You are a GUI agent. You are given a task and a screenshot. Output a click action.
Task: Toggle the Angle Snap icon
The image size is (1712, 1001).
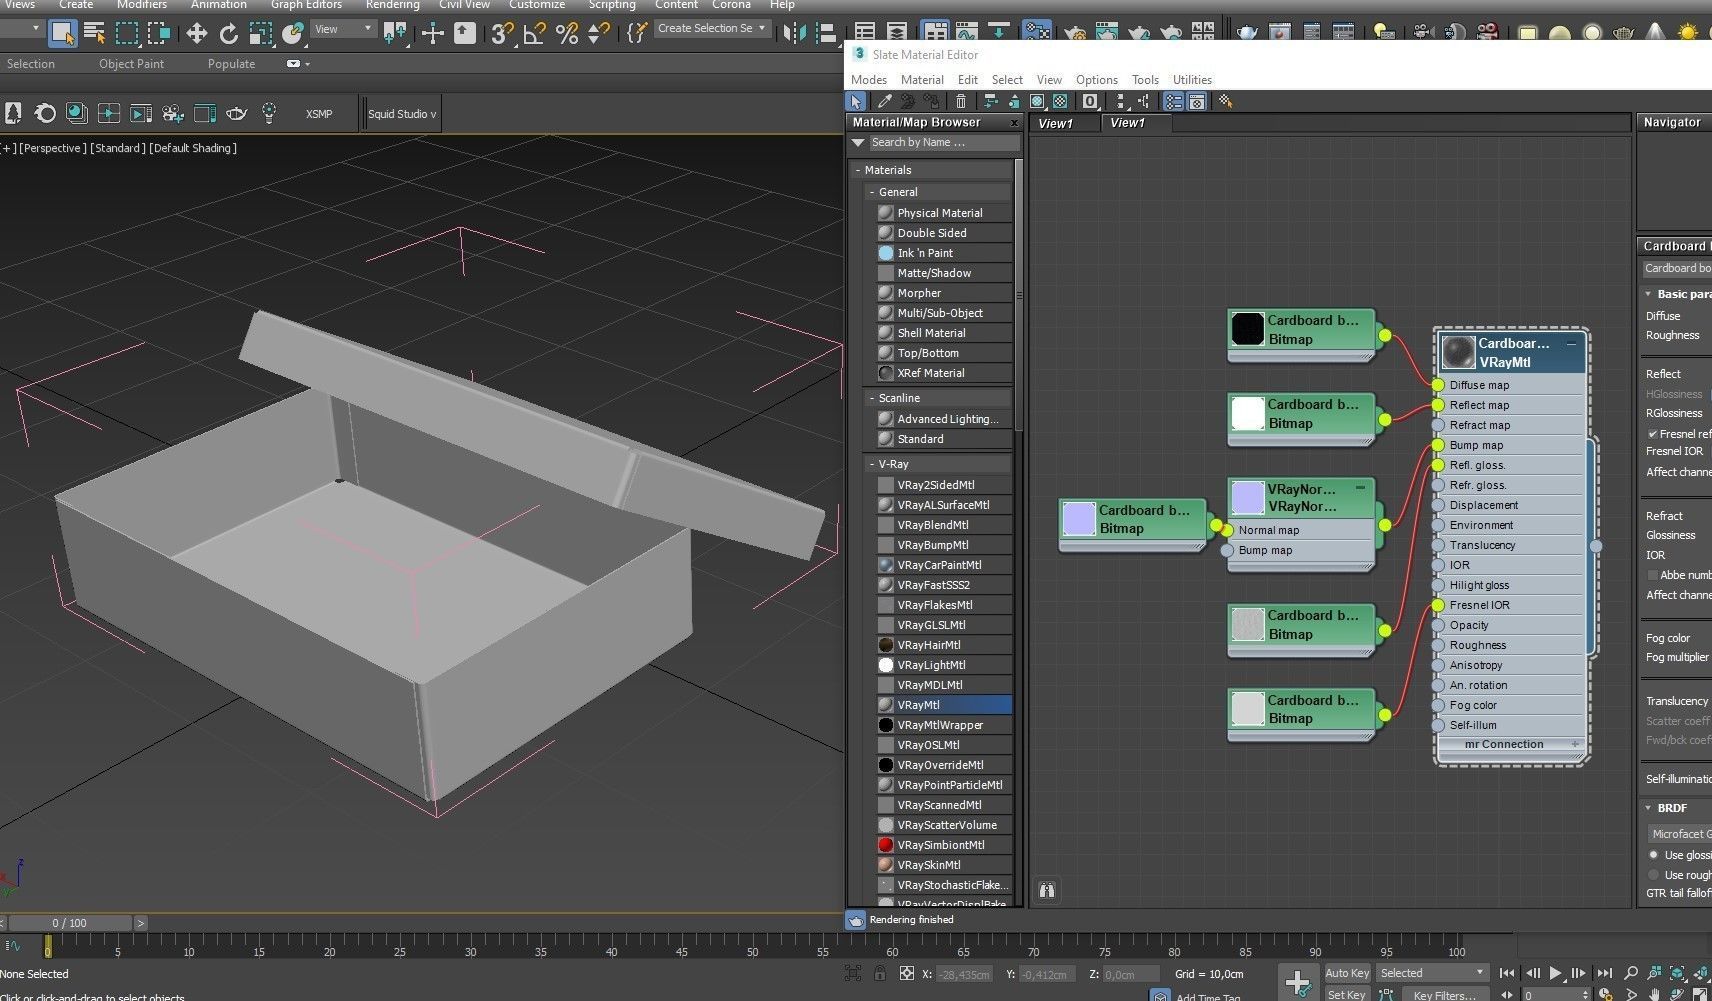pos(535,33)
